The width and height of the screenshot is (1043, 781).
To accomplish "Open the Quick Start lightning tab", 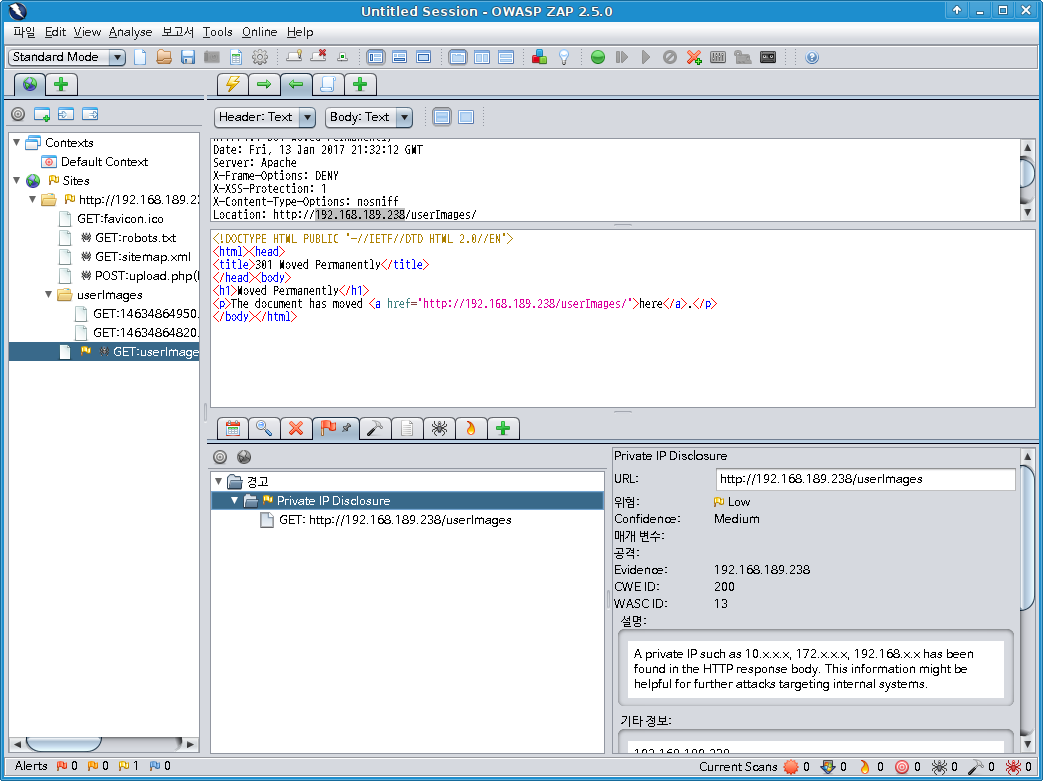I will pyautogui.click(x=233, y=84).
